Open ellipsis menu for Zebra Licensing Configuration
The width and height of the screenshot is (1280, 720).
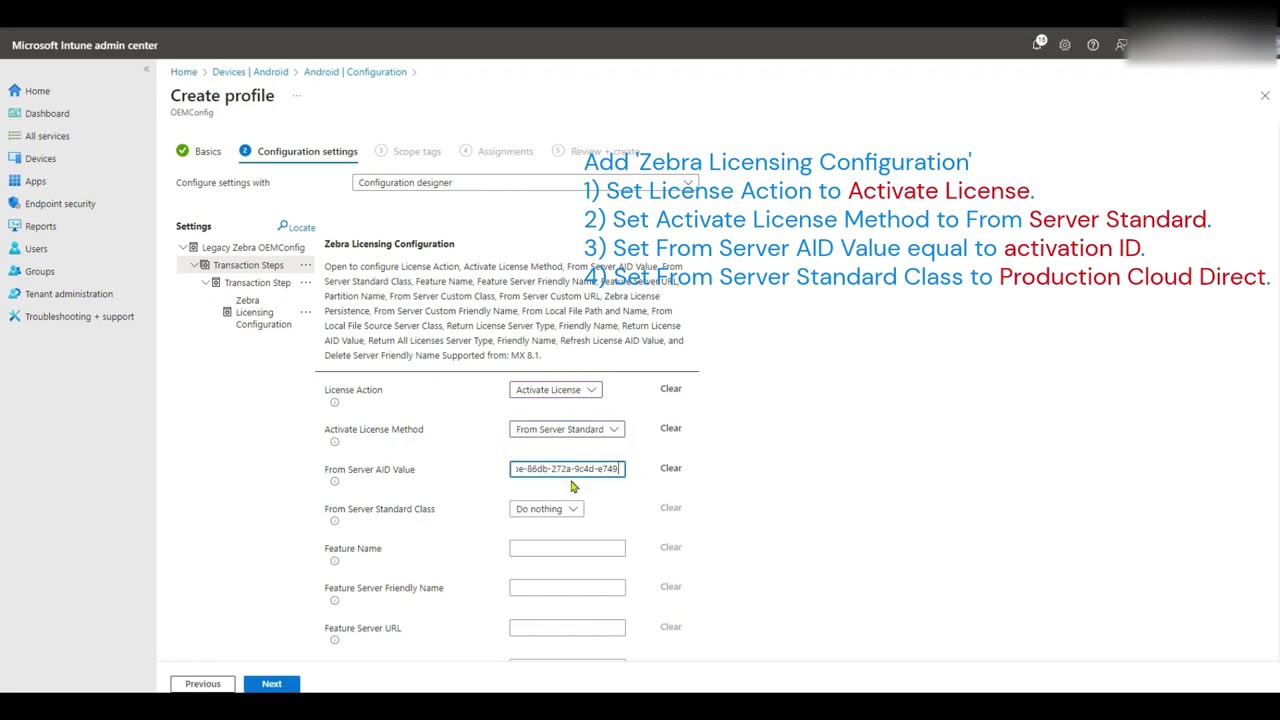[306, 312]
